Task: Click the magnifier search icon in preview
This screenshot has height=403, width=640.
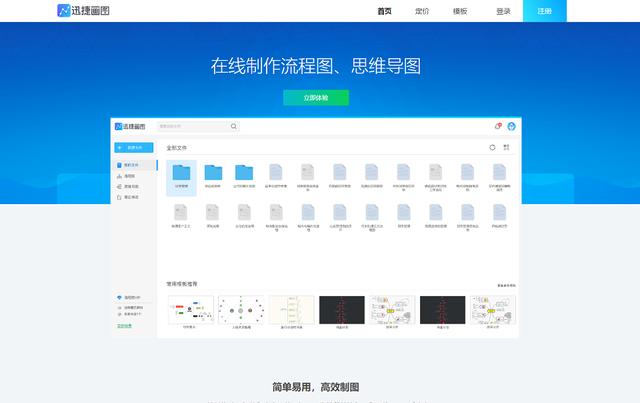Action: point(234,126)
